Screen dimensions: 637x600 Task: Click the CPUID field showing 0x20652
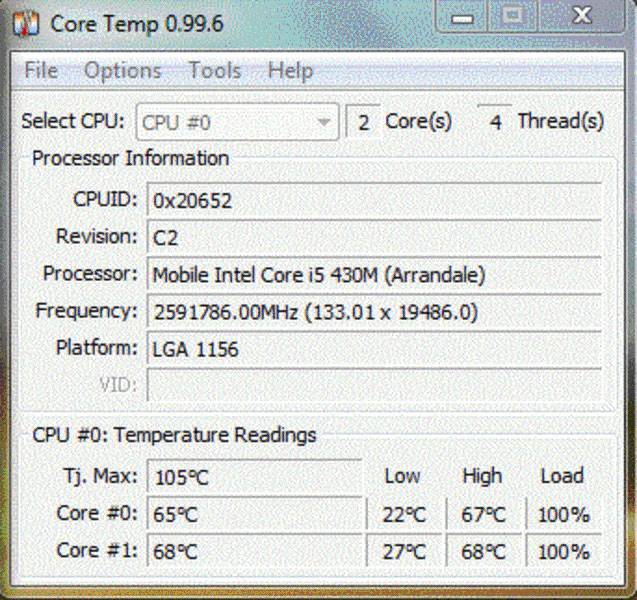[374, 200]
